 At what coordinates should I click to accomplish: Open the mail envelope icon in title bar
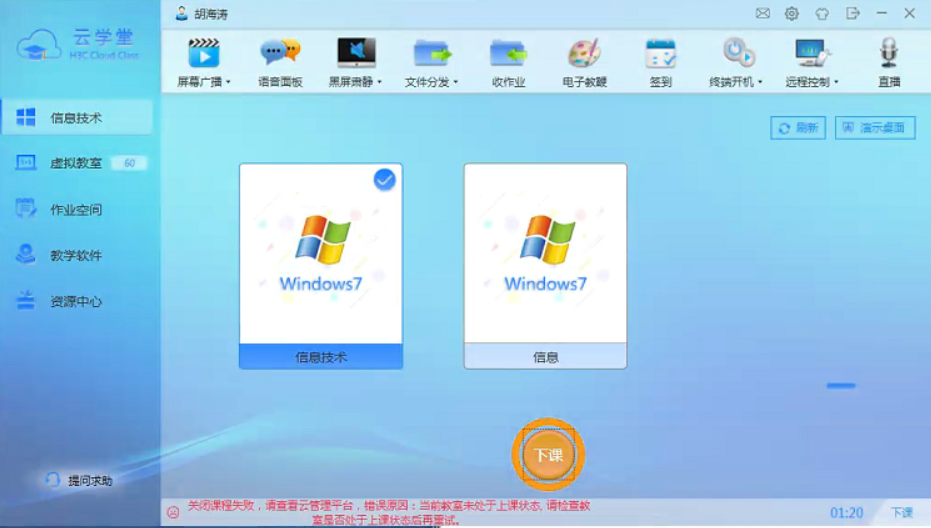pos(763,13)
